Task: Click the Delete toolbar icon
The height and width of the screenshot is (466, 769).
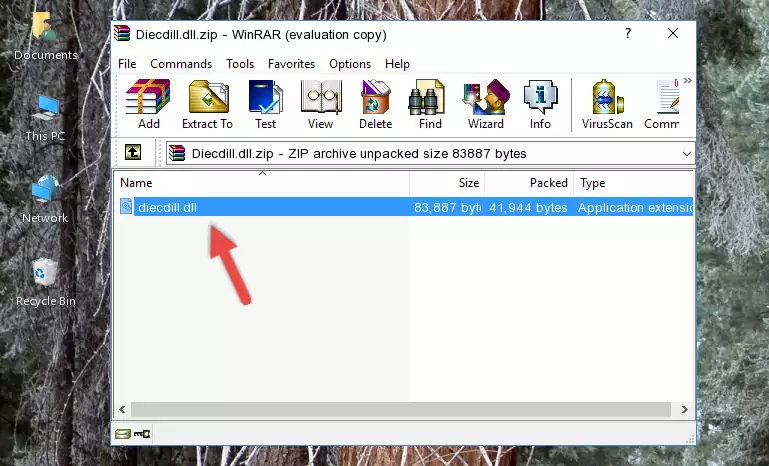Action: click(x=375, y=104)
